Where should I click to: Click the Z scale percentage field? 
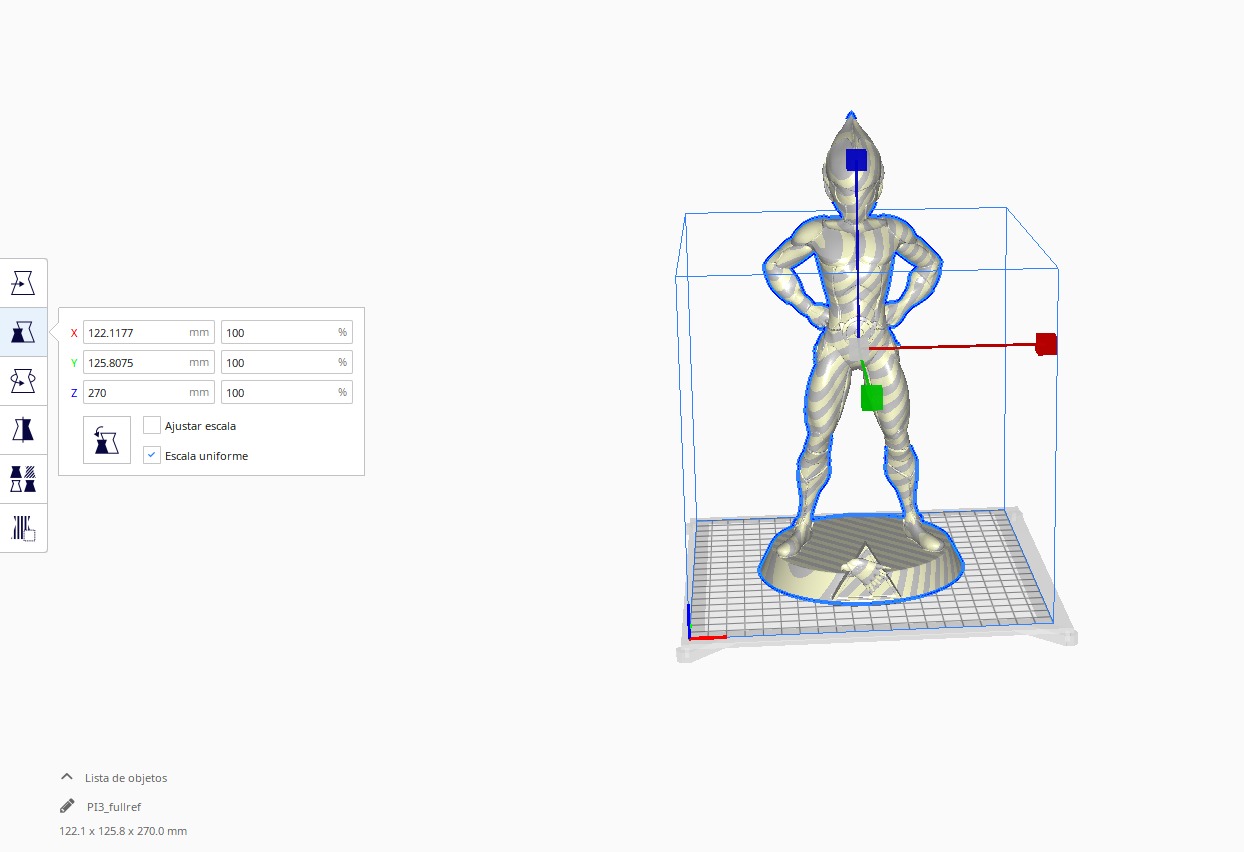(x=286, y=392)
